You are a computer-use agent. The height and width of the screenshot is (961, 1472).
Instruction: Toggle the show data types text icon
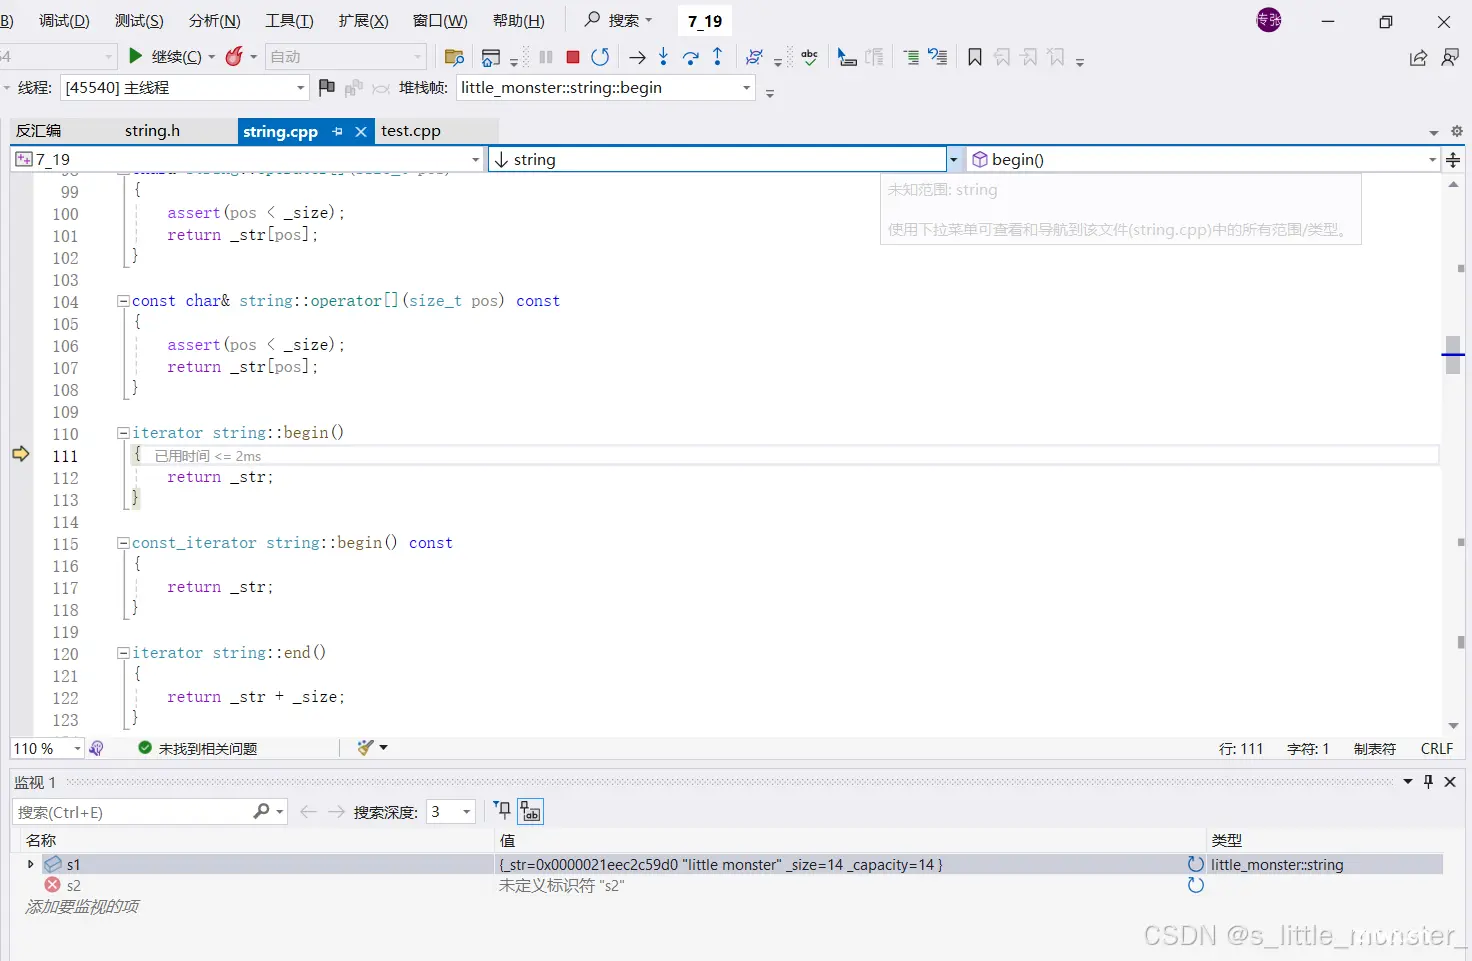[x=530, y=812]
